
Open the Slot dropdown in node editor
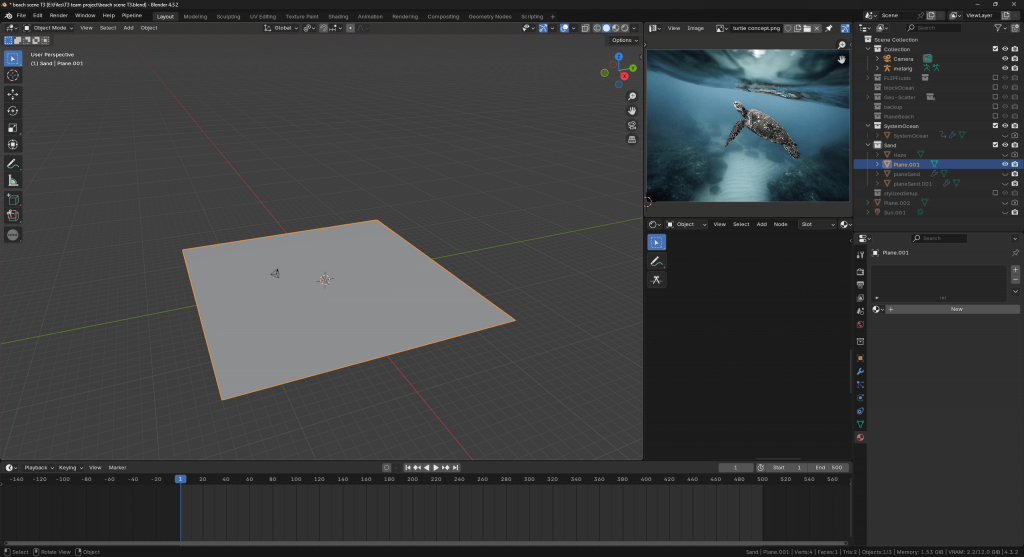pyautogui.click(x=817, y=224)
